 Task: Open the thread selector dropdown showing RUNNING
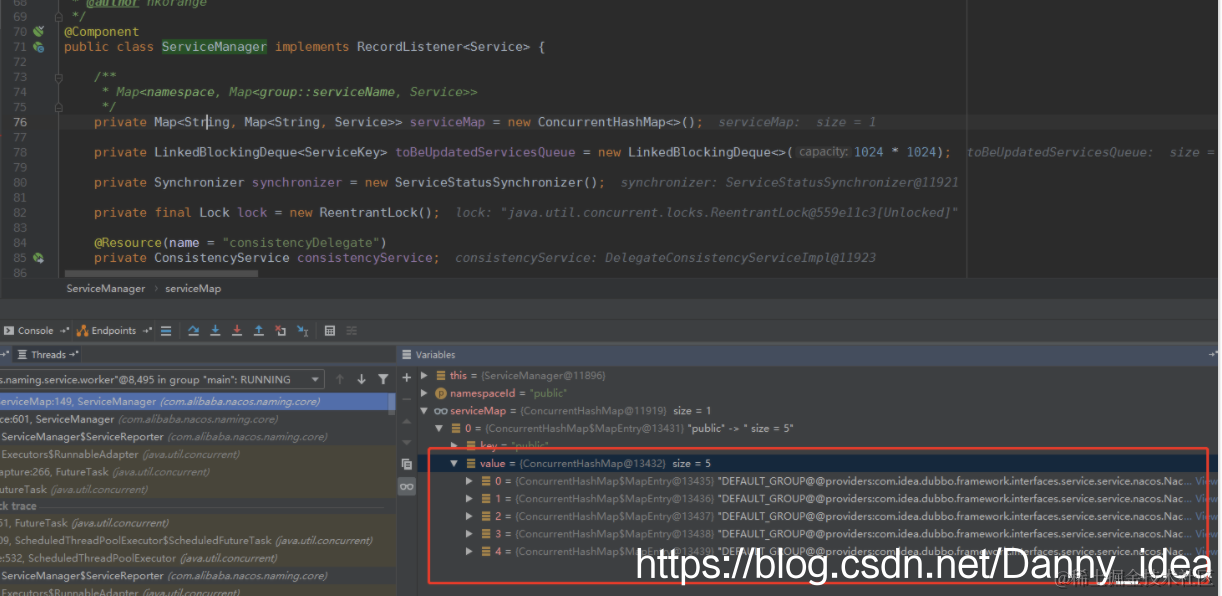(163, 379)
